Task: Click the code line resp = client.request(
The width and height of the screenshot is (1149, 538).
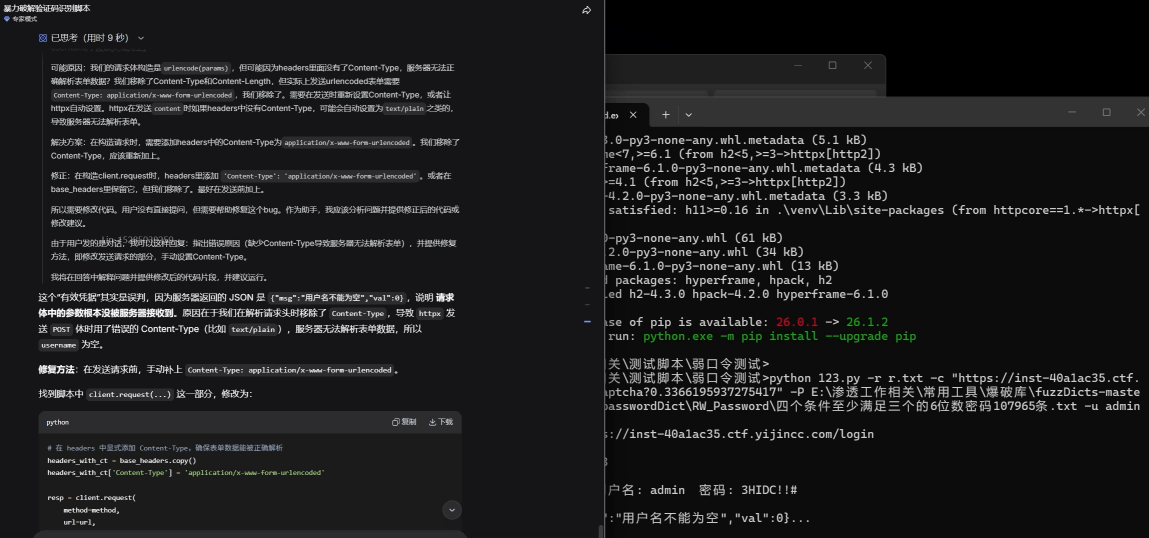Action: coord(92,497)
